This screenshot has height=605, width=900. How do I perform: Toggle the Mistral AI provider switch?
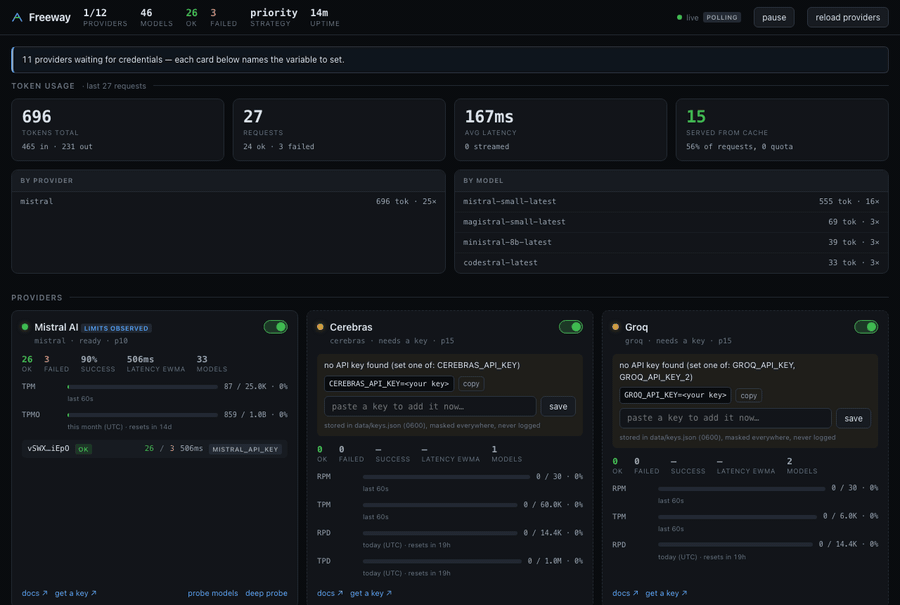(276, 327)
